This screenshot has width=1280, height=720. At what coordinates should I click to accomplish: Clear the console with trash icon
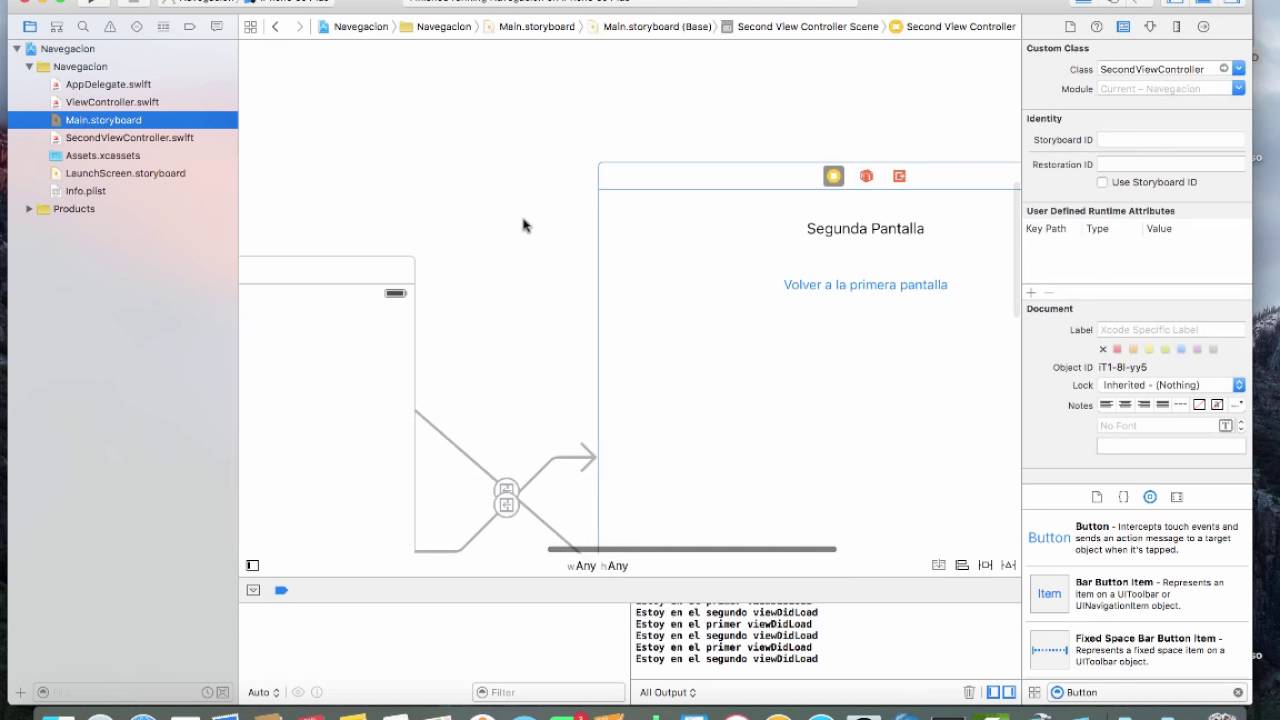tap(969, 692)
